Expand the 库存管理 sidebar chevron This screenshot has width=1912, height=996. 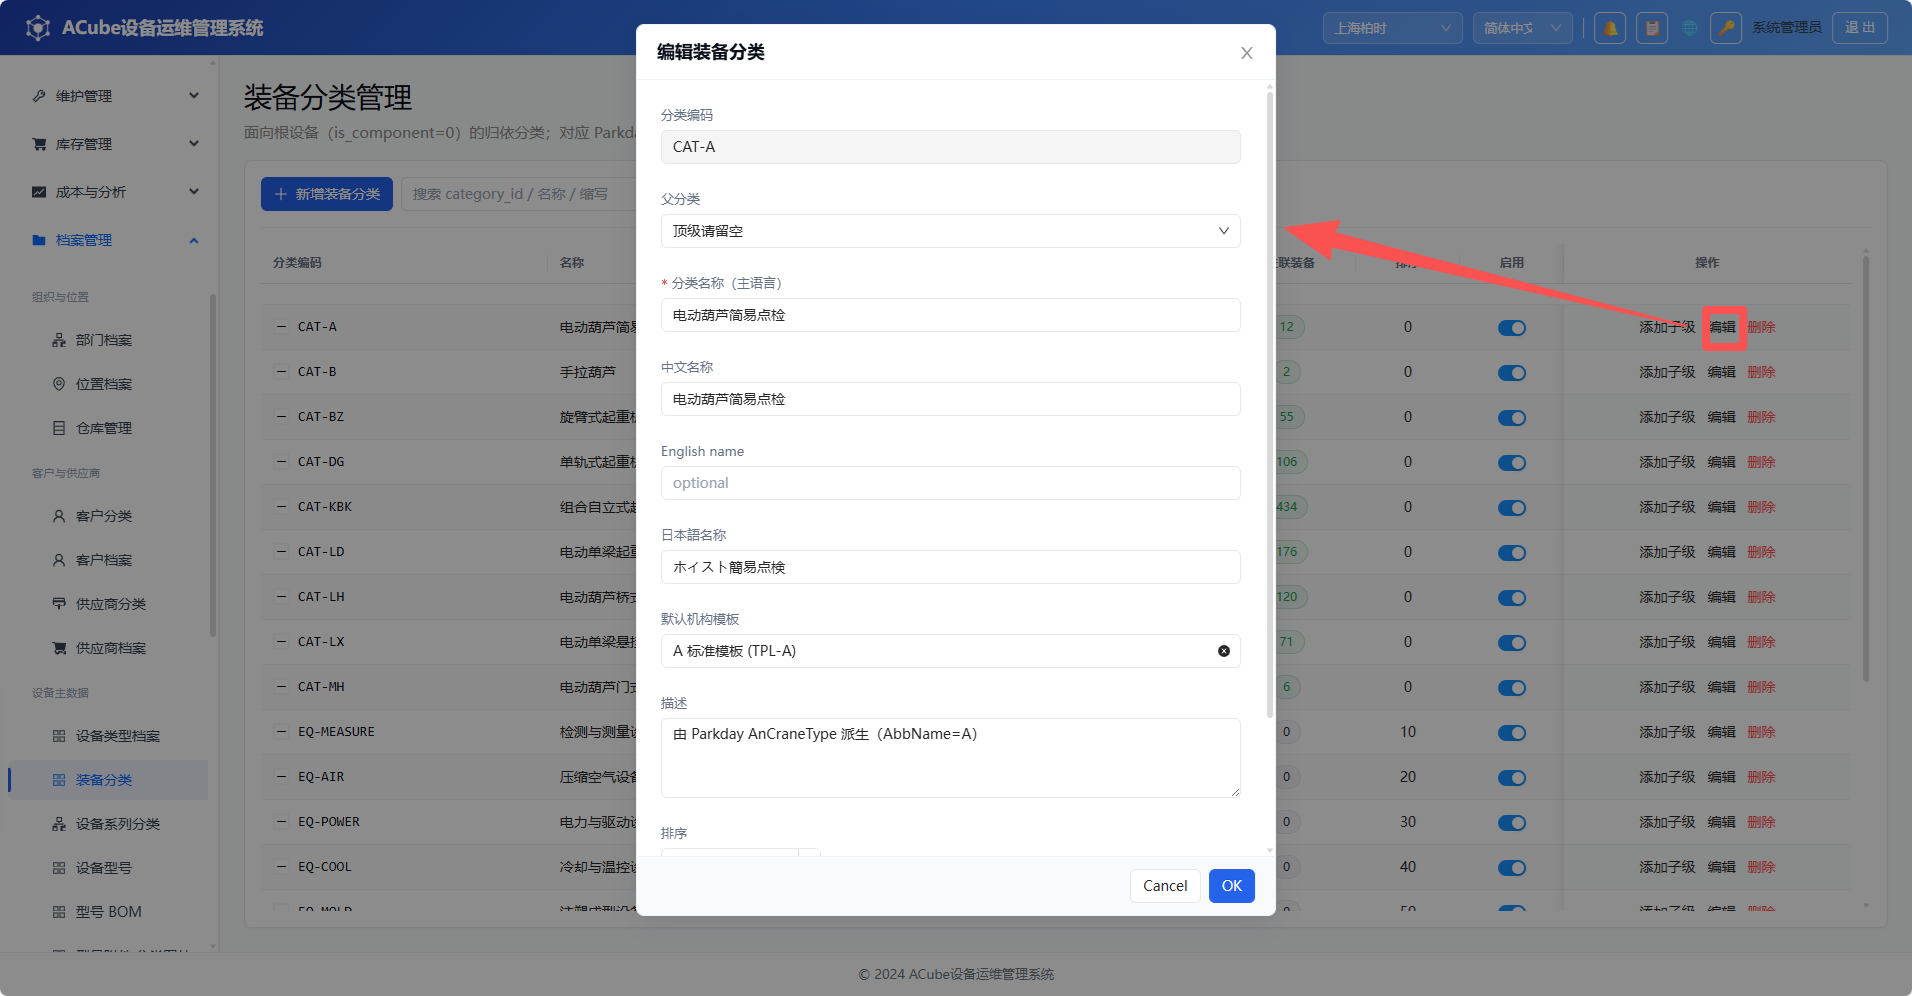194,144
